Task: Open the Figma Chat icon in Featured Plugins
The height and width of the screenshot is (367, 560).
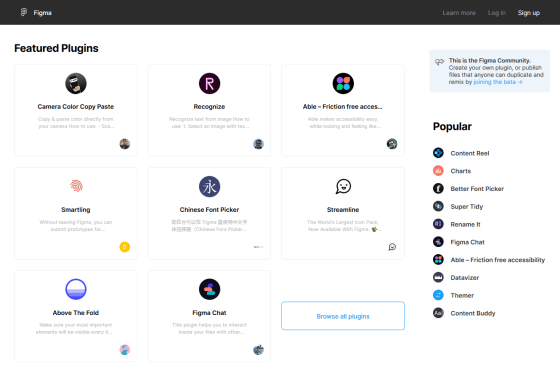Action: [x=209, y=289]
